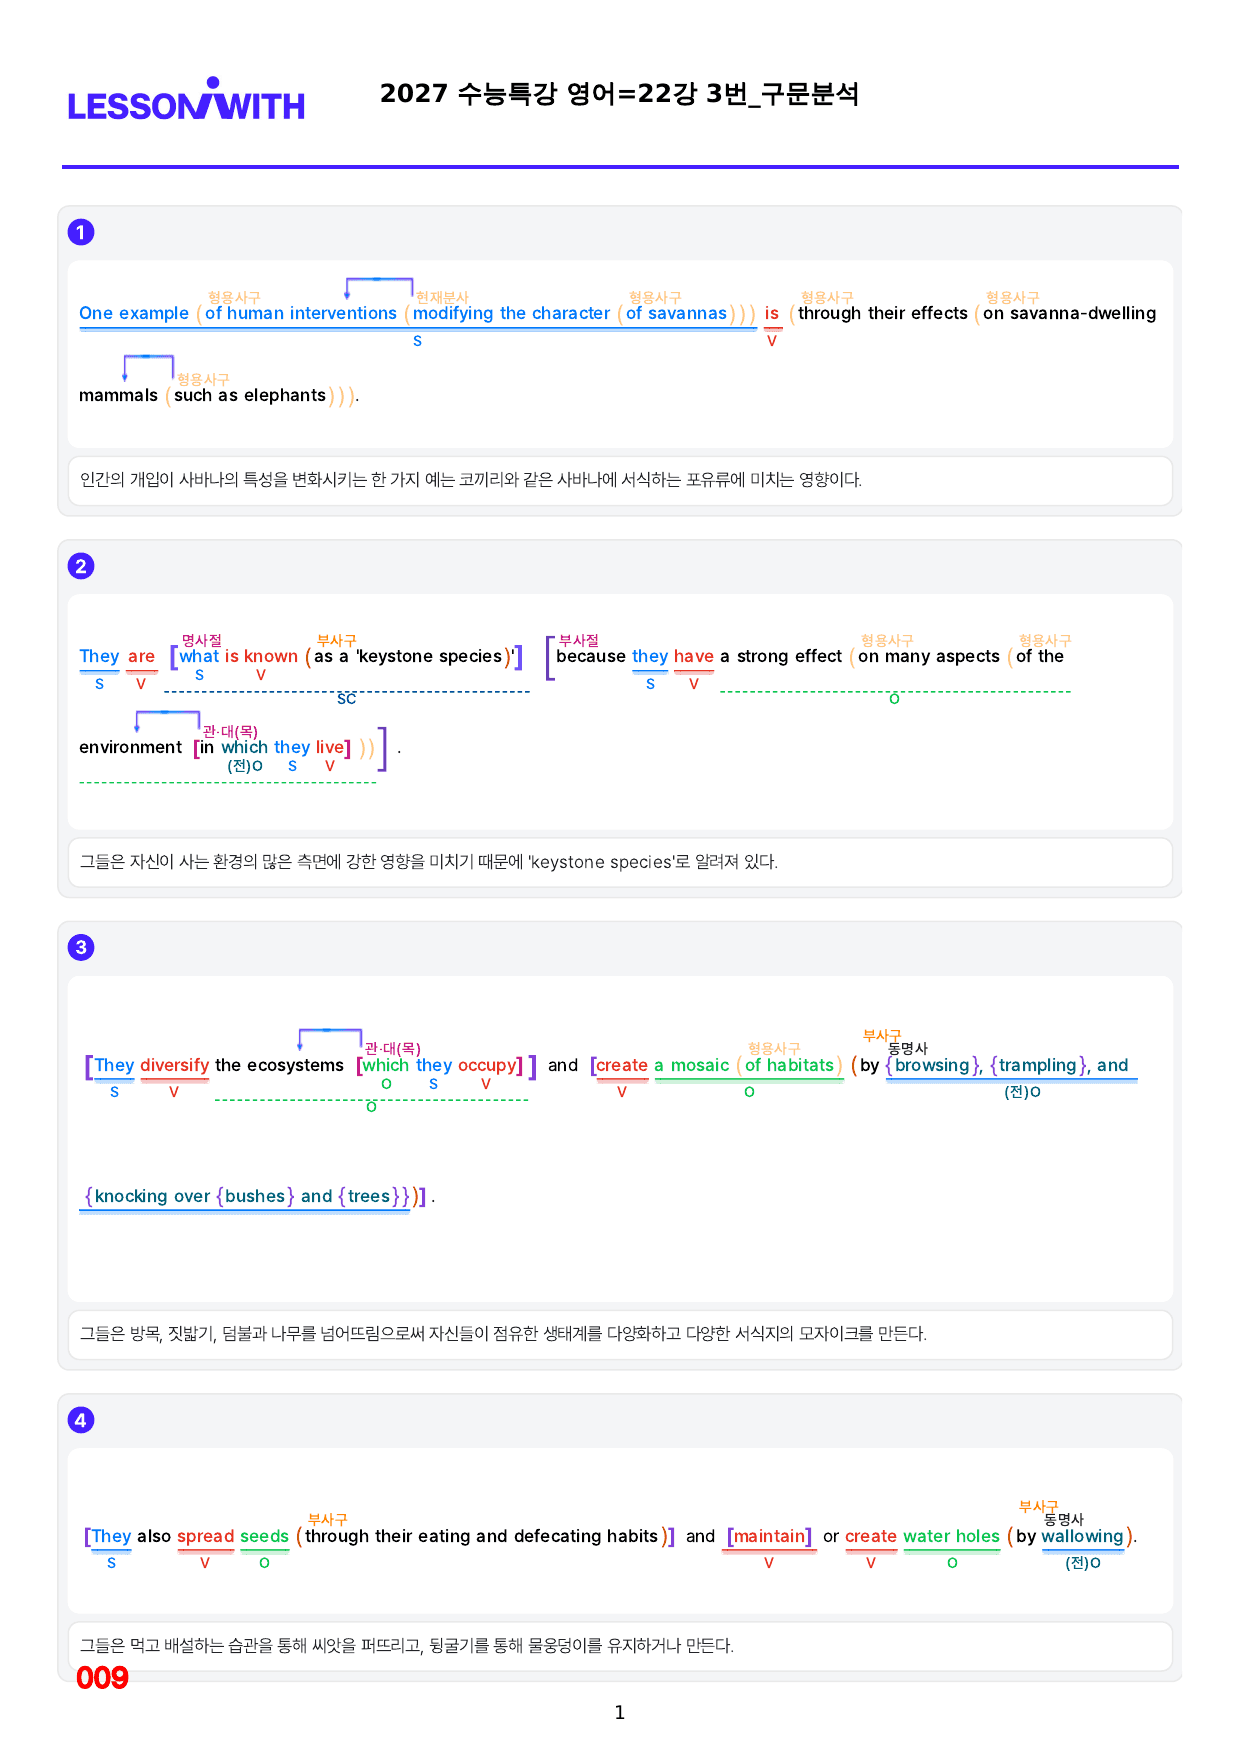Click the phrase 'the ecosystems'
Image resolution: width=1241 pixels, height=1754 pixels.
tap(280, 1065)
